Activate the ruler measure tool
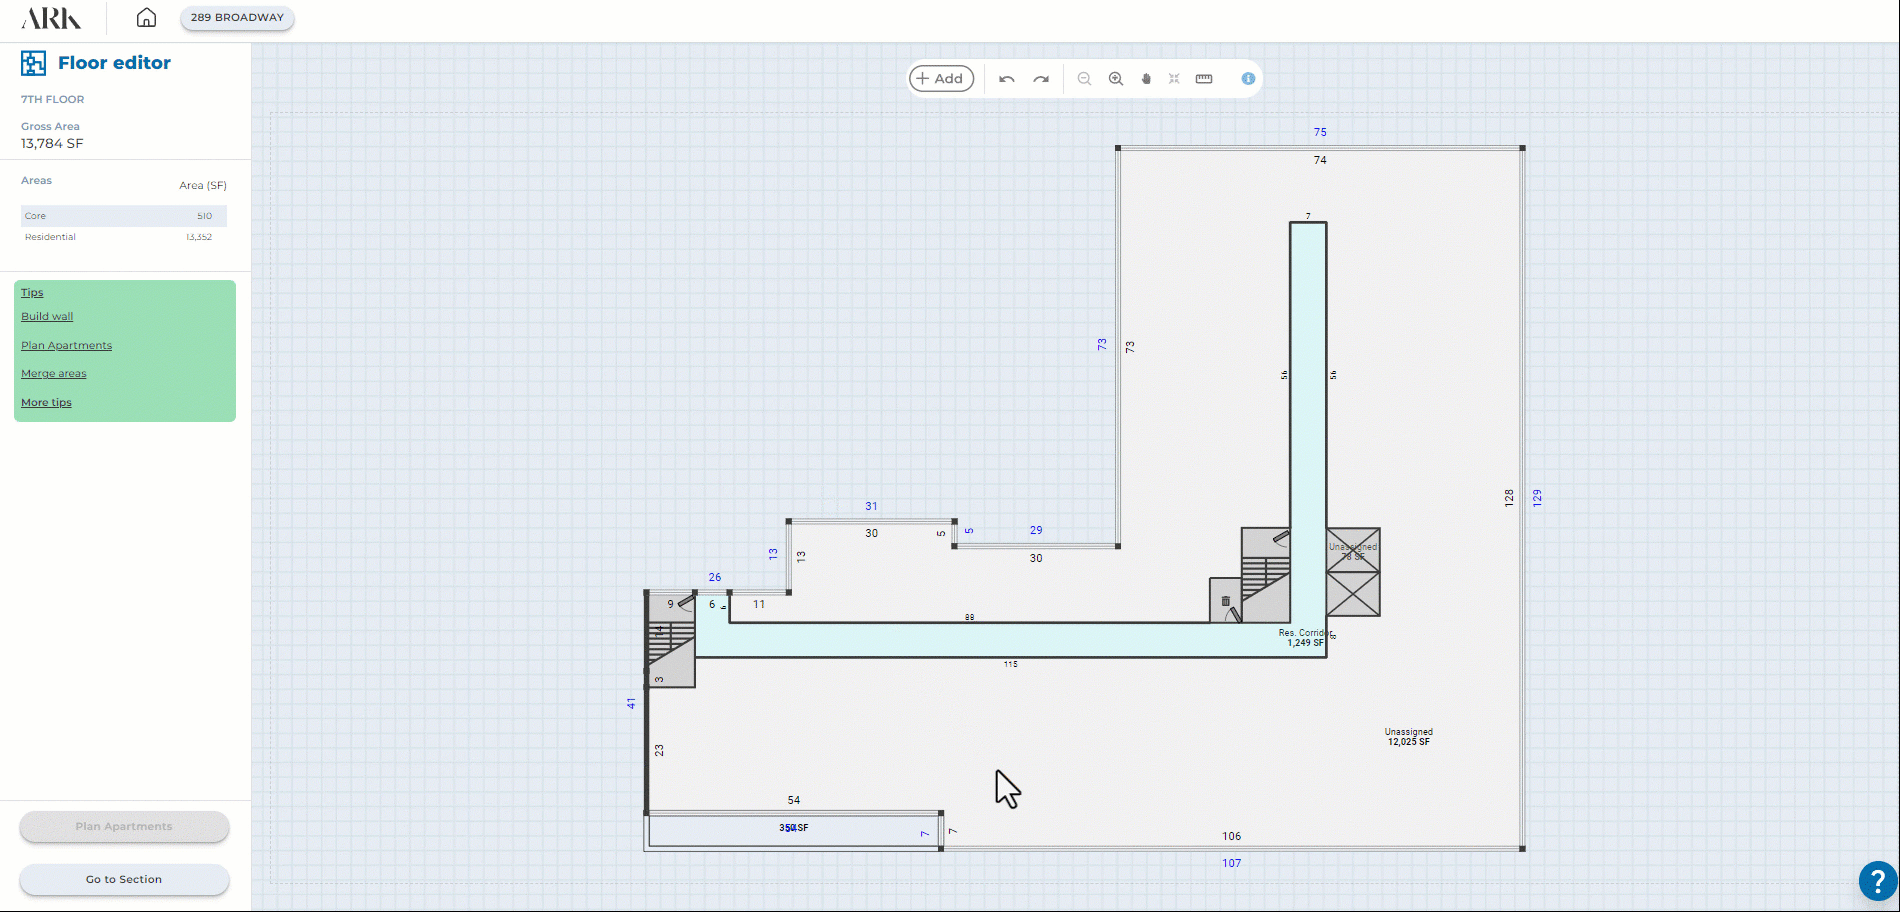1900x912 pixels. coord(1204,79)
